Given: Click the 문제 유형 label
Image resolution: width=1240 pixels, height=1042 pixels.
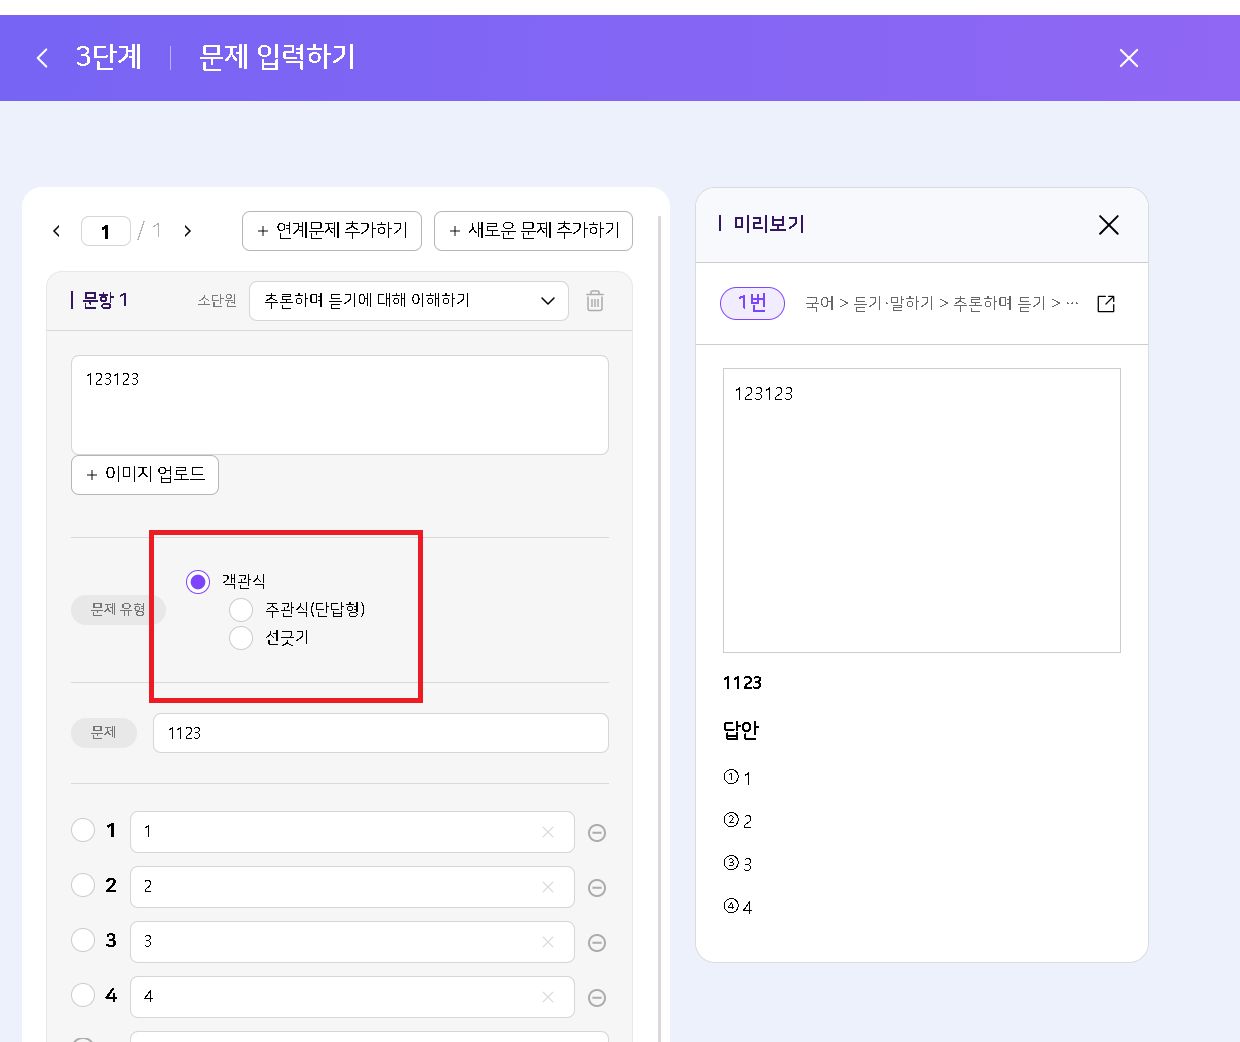Looking at the screenshot, I should pos(118,609).
